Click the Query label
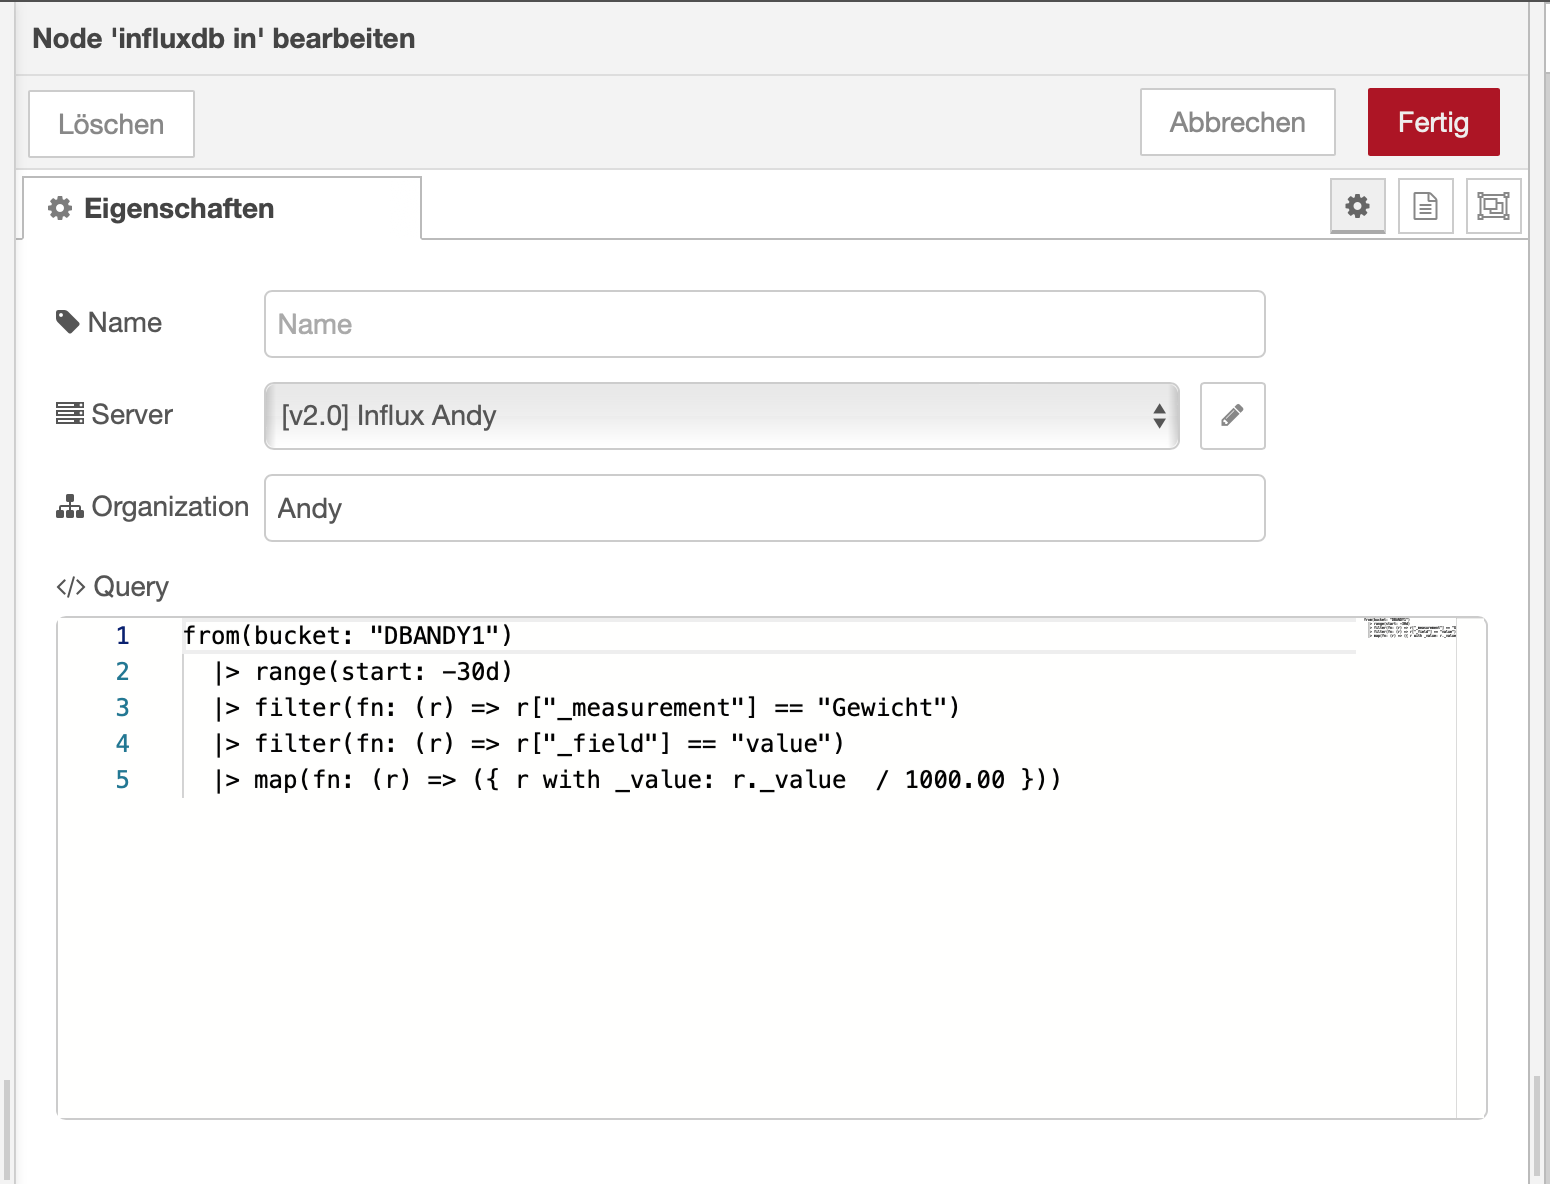This screenshot has width=1550, height=1184. tap(112, 587)
